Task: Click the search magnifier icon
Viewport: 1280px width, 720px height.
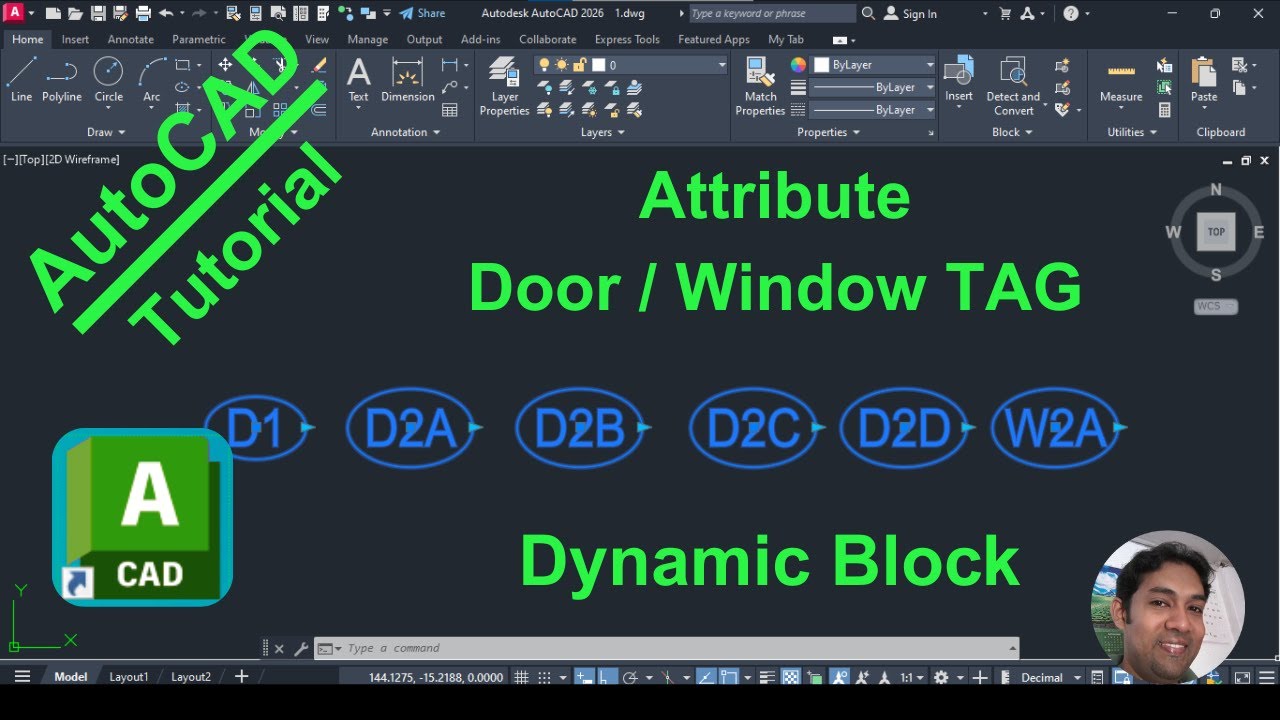Action: (x=868, y=13)
